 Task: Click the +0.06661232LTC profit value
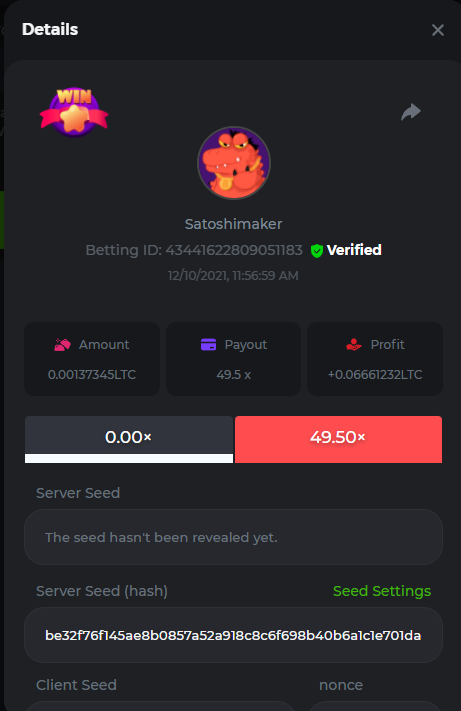(x=375, y=375)
